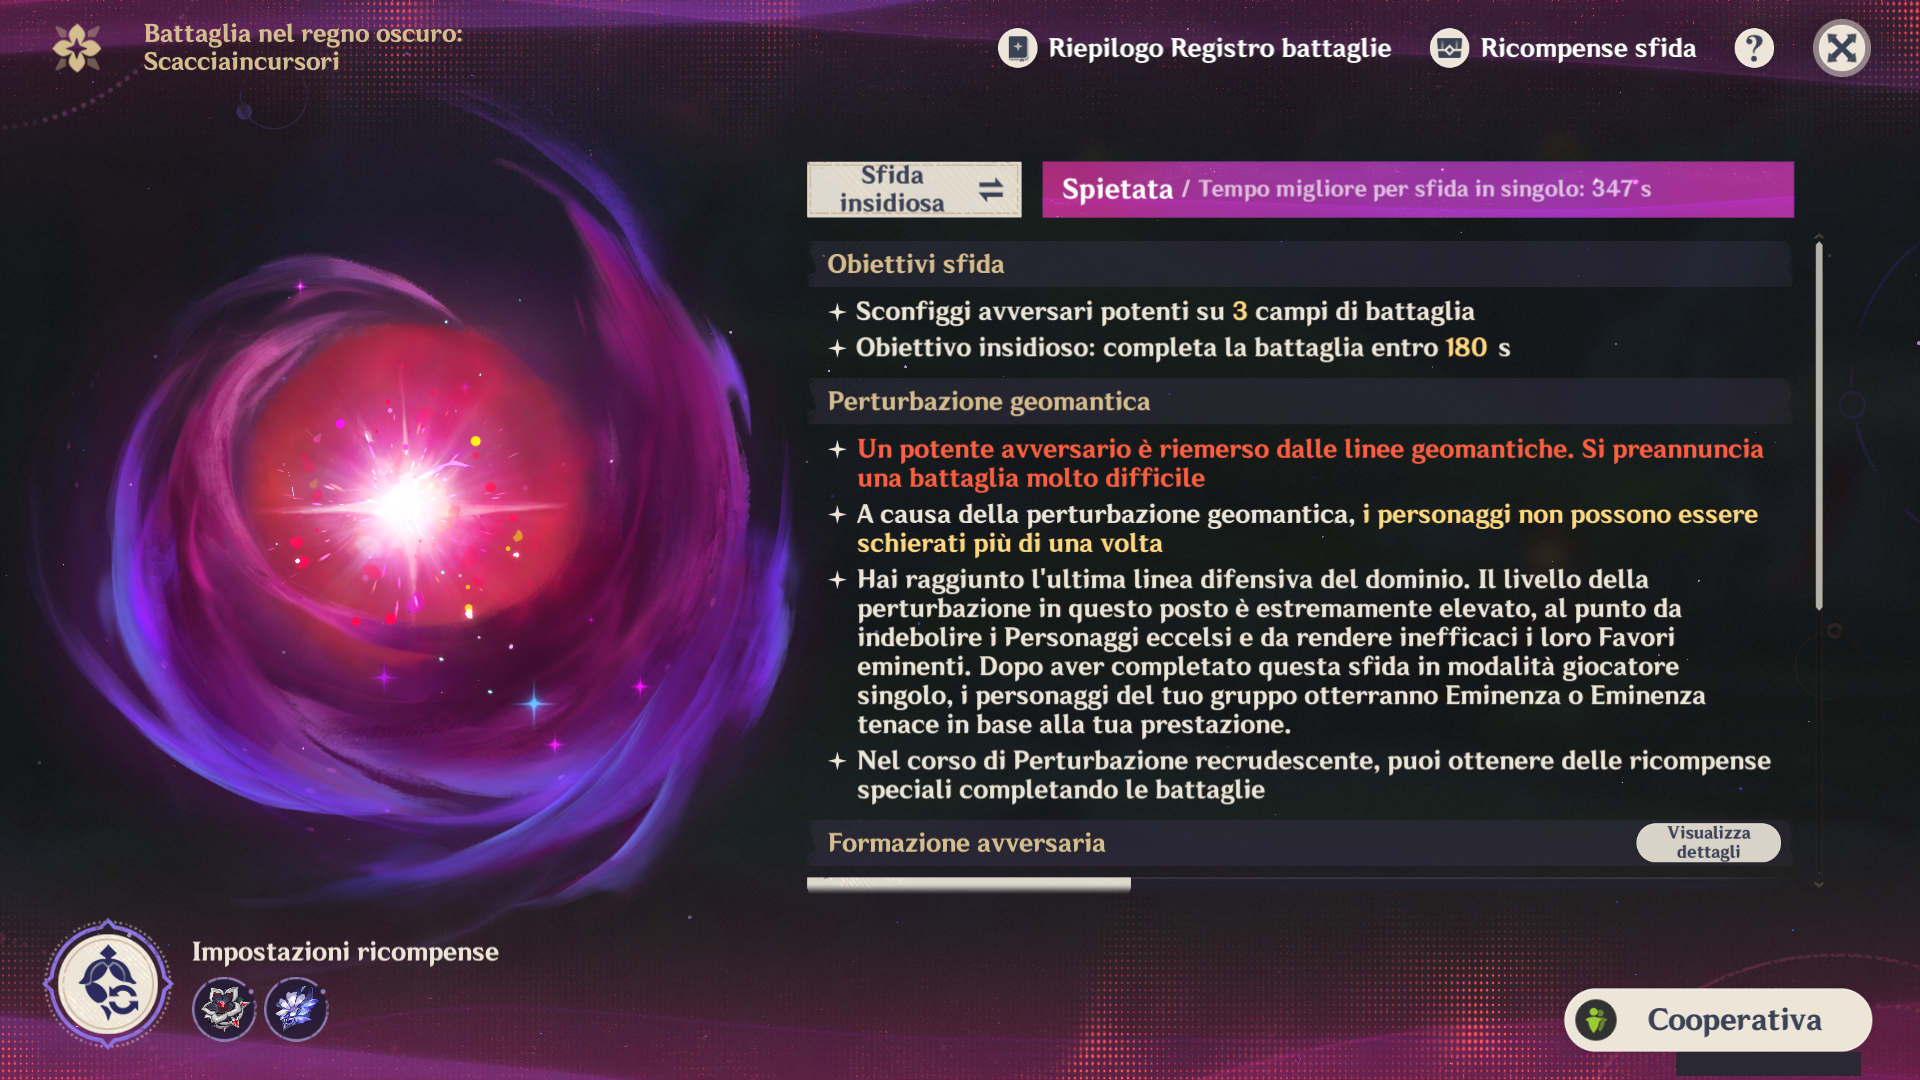Click the yellow text 'personaggi non possono essere schierati'
This screenshot has width=1920, height=1080.
pyautogui.click(x=1307, y=528)
